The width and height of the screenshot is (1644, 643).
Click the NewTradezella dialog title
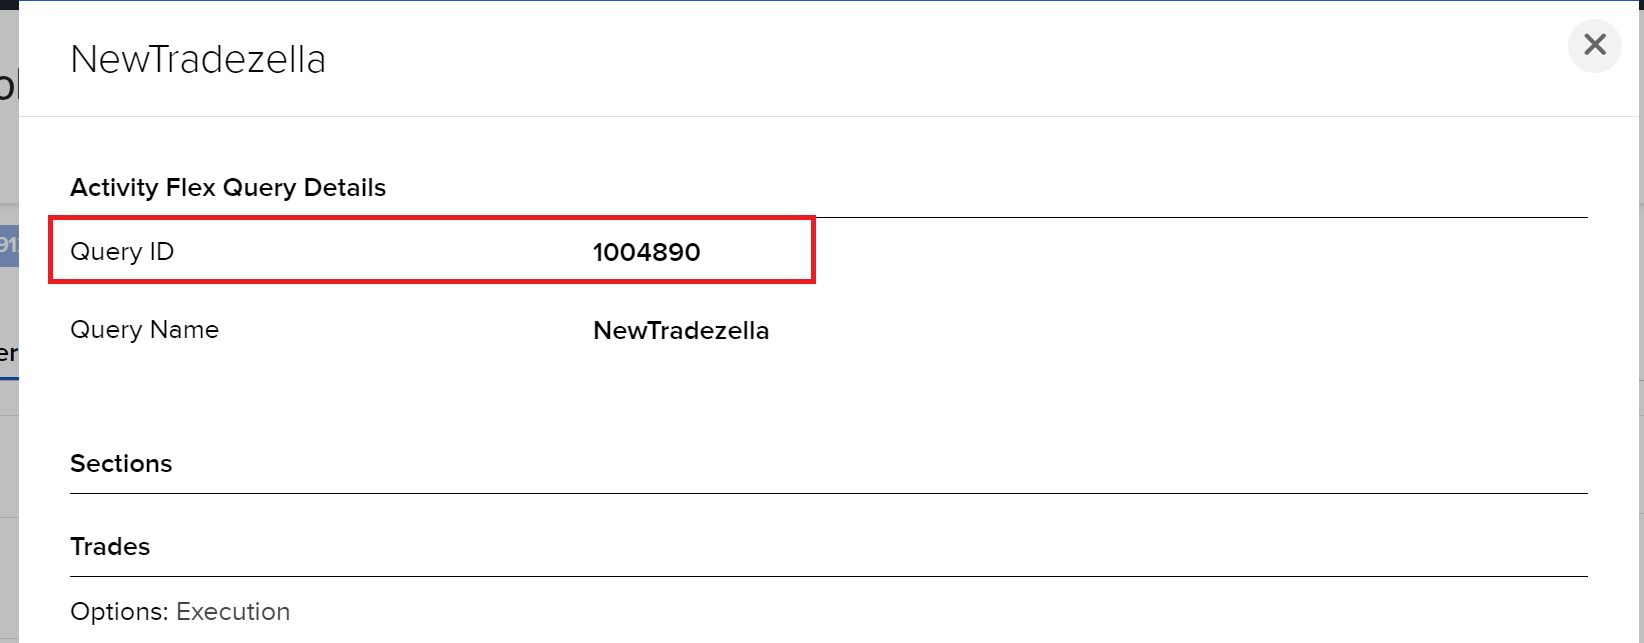[198, 60]
